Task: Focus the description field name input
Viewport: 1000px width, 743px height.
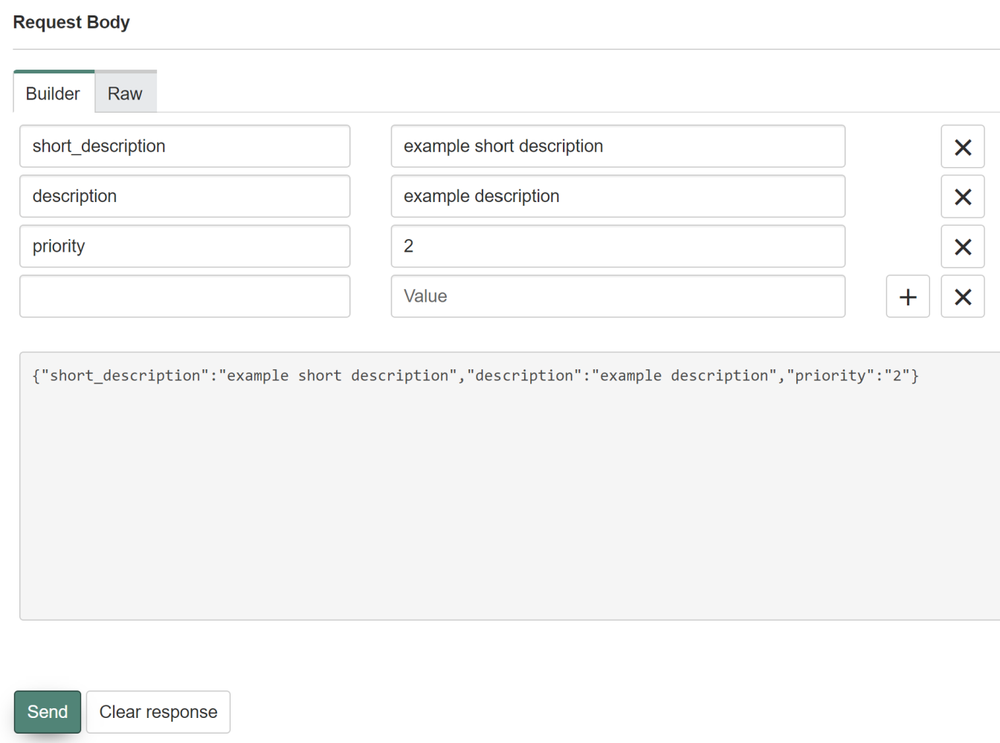Action: click(x=185, y=196)
